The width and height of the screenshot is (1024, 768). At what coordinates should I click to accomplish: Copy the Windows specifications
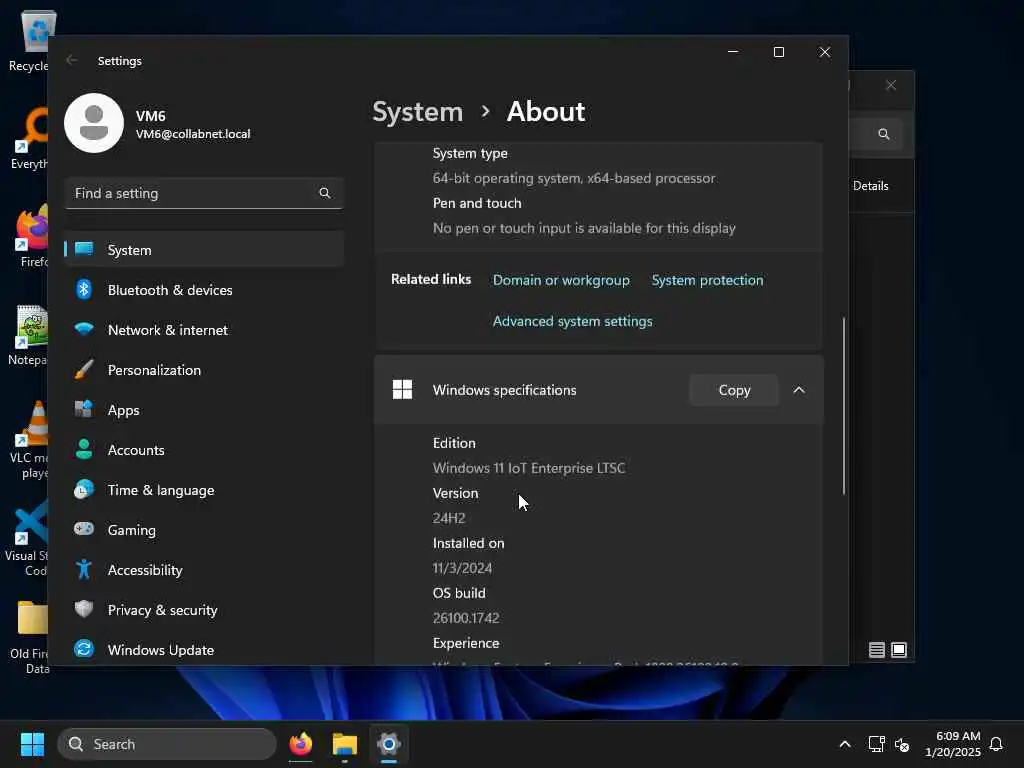pyautogui.click(x=734, y=390)
